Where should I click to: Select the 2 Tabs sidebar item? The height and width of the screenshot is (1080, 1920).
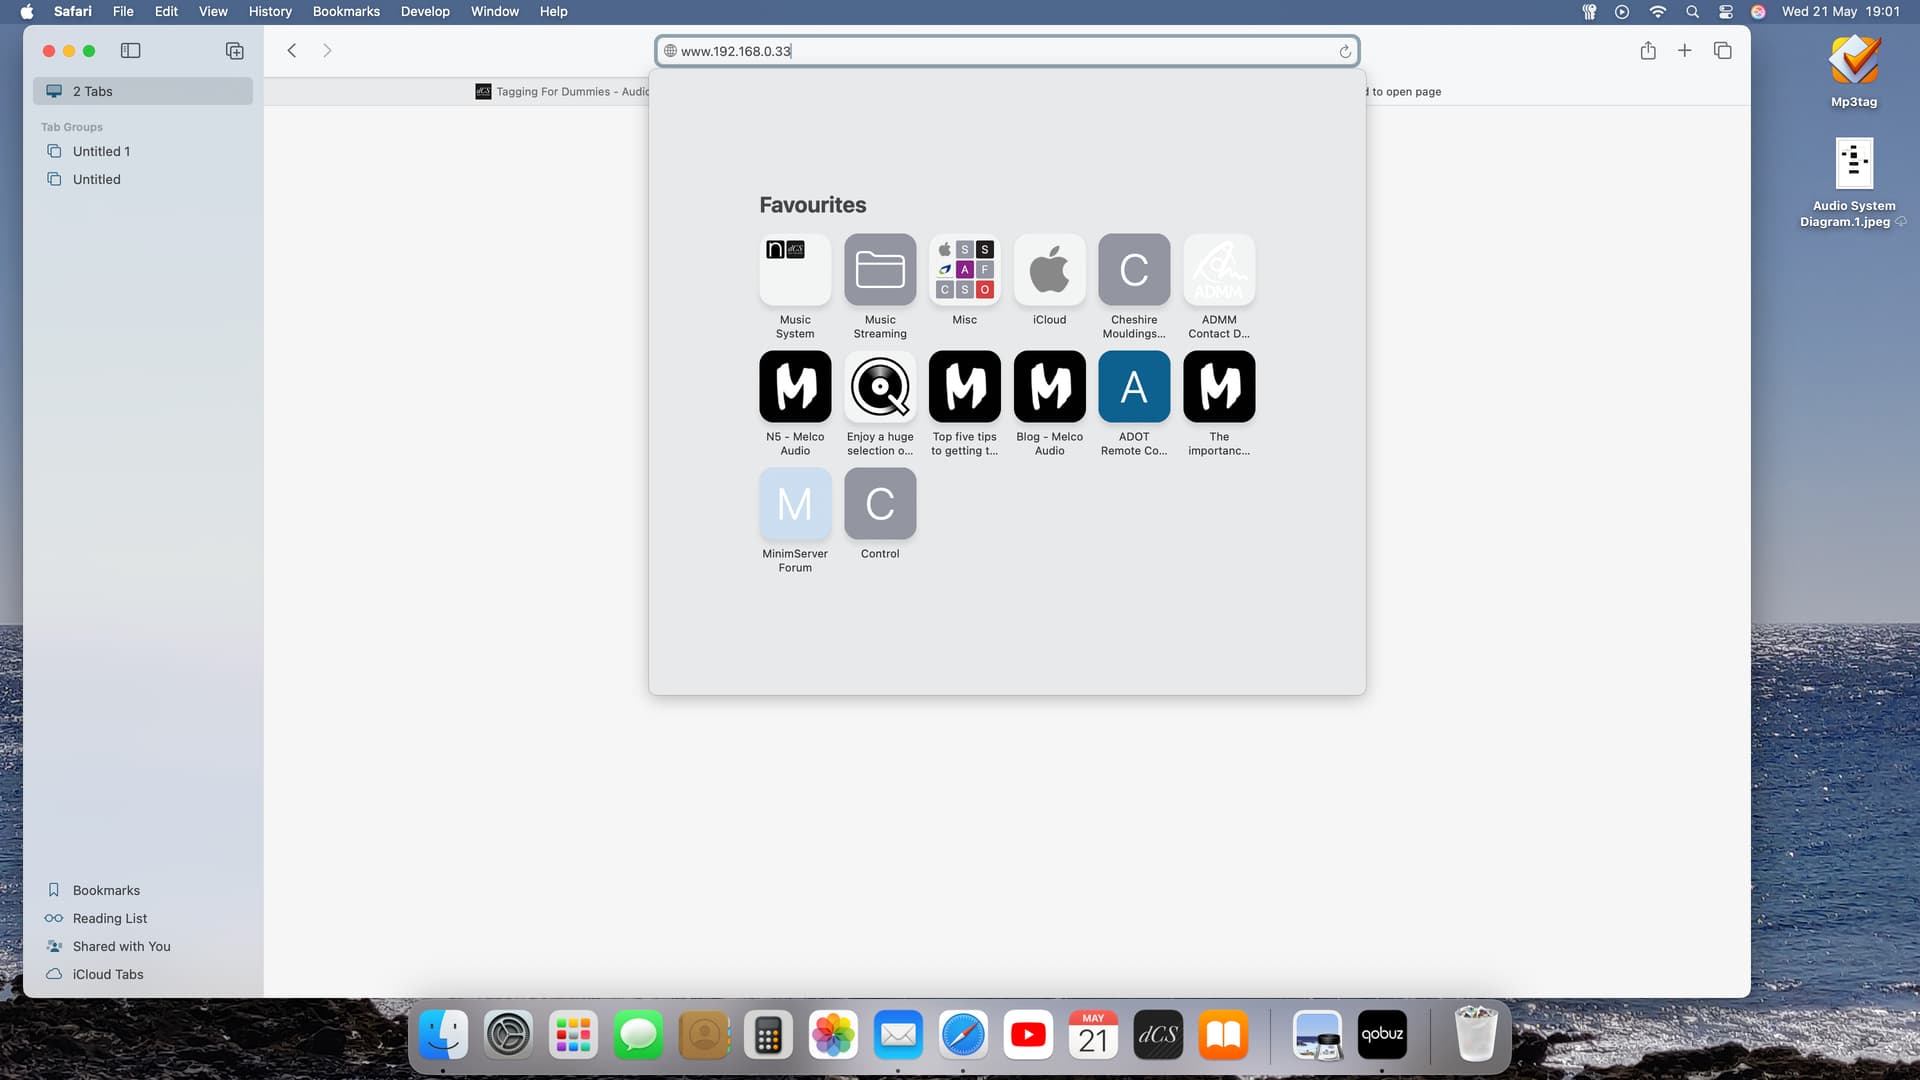coord(143,91)
